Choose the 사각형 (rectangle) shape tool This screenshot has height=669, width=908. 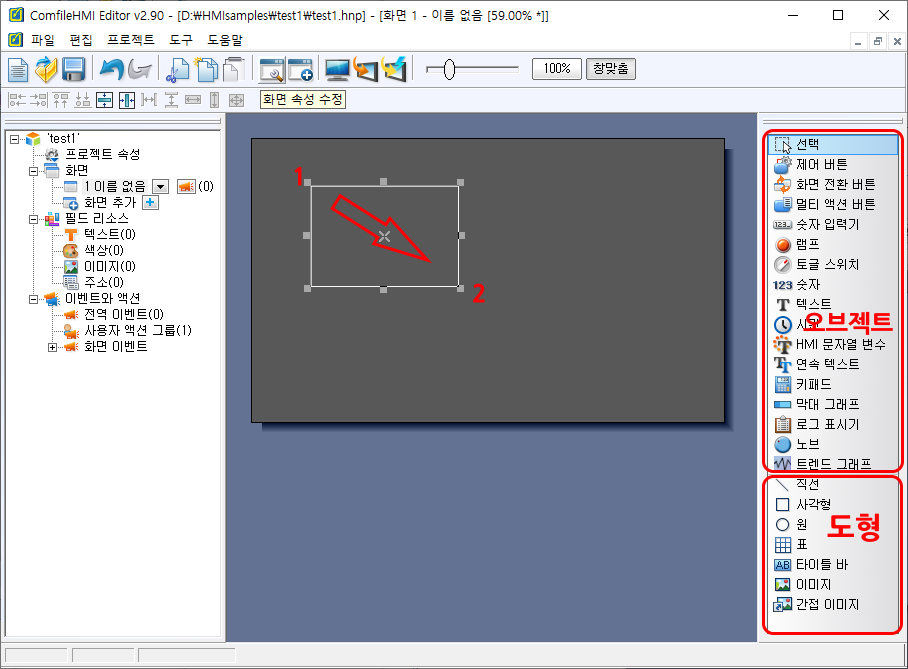tap(813, 504)
